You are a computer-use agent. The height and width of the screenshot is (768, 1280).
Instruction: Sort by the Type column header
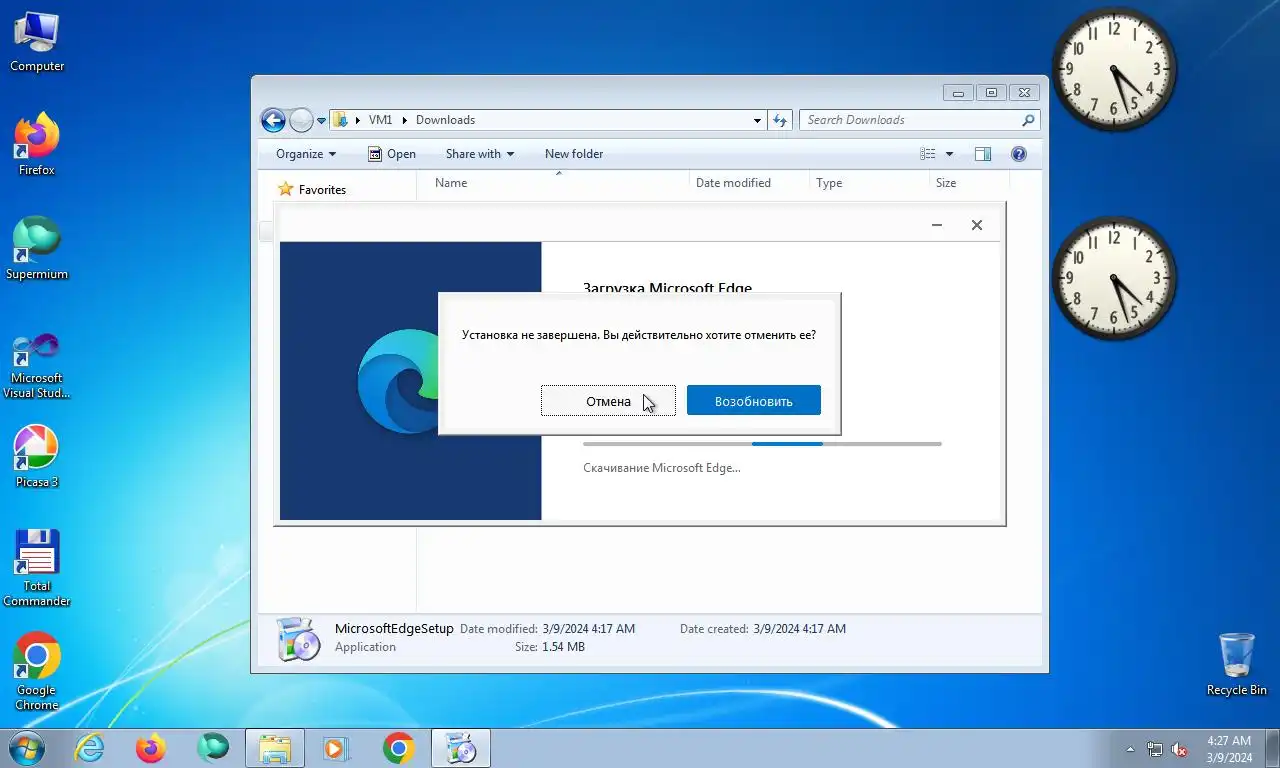(x=869, y=183)
